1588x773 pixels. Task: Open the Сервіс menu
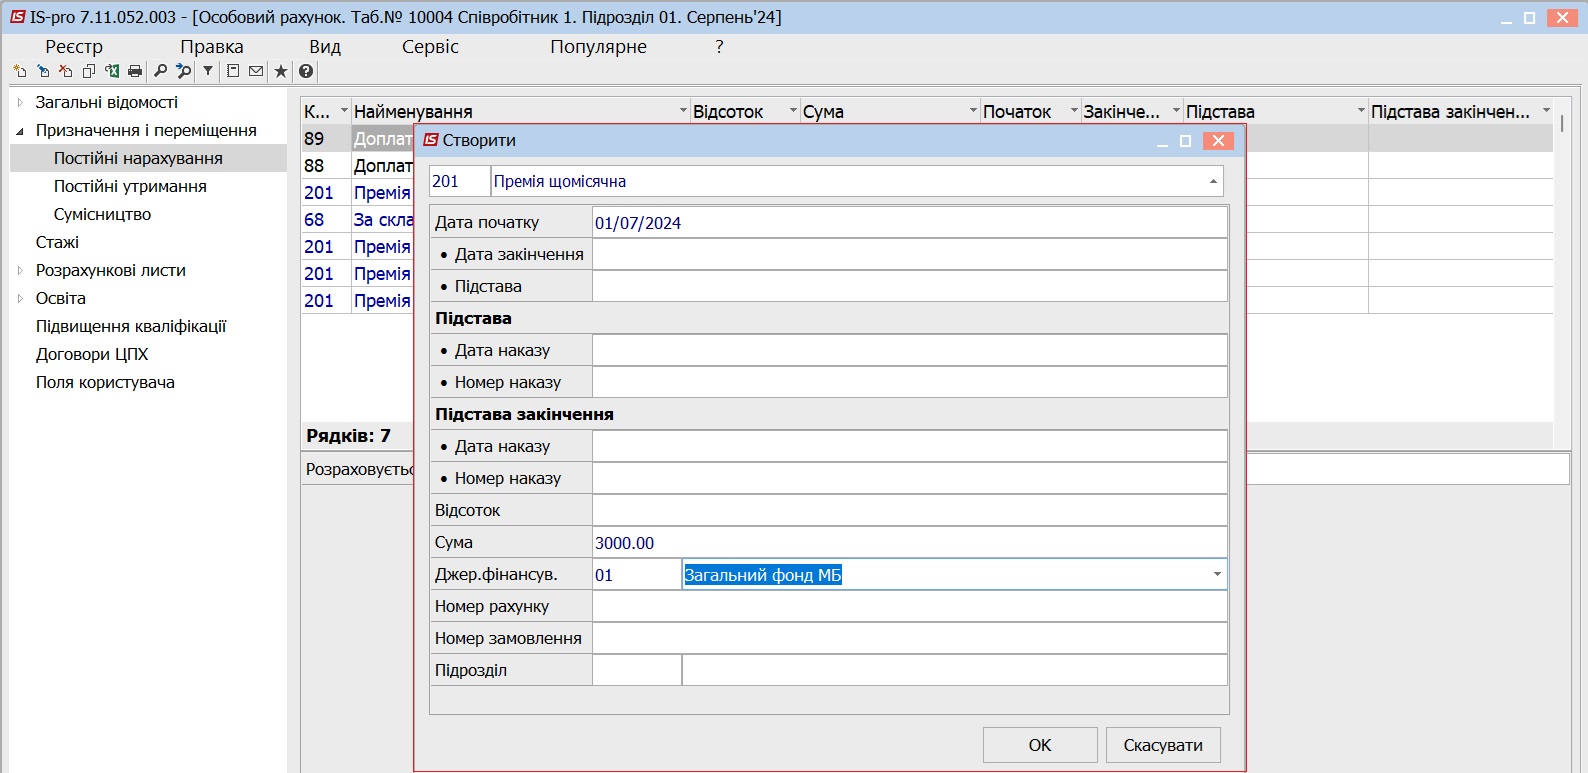[x=430, y=47]
